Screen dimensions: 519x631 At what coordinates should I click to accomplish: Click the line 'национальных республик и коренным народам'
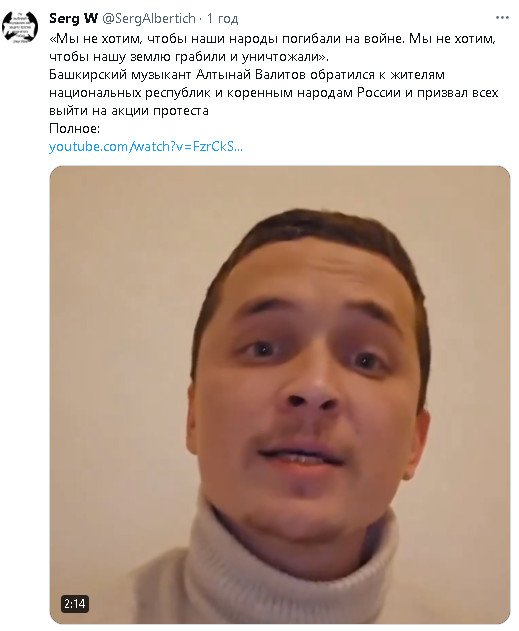[201, 93]
